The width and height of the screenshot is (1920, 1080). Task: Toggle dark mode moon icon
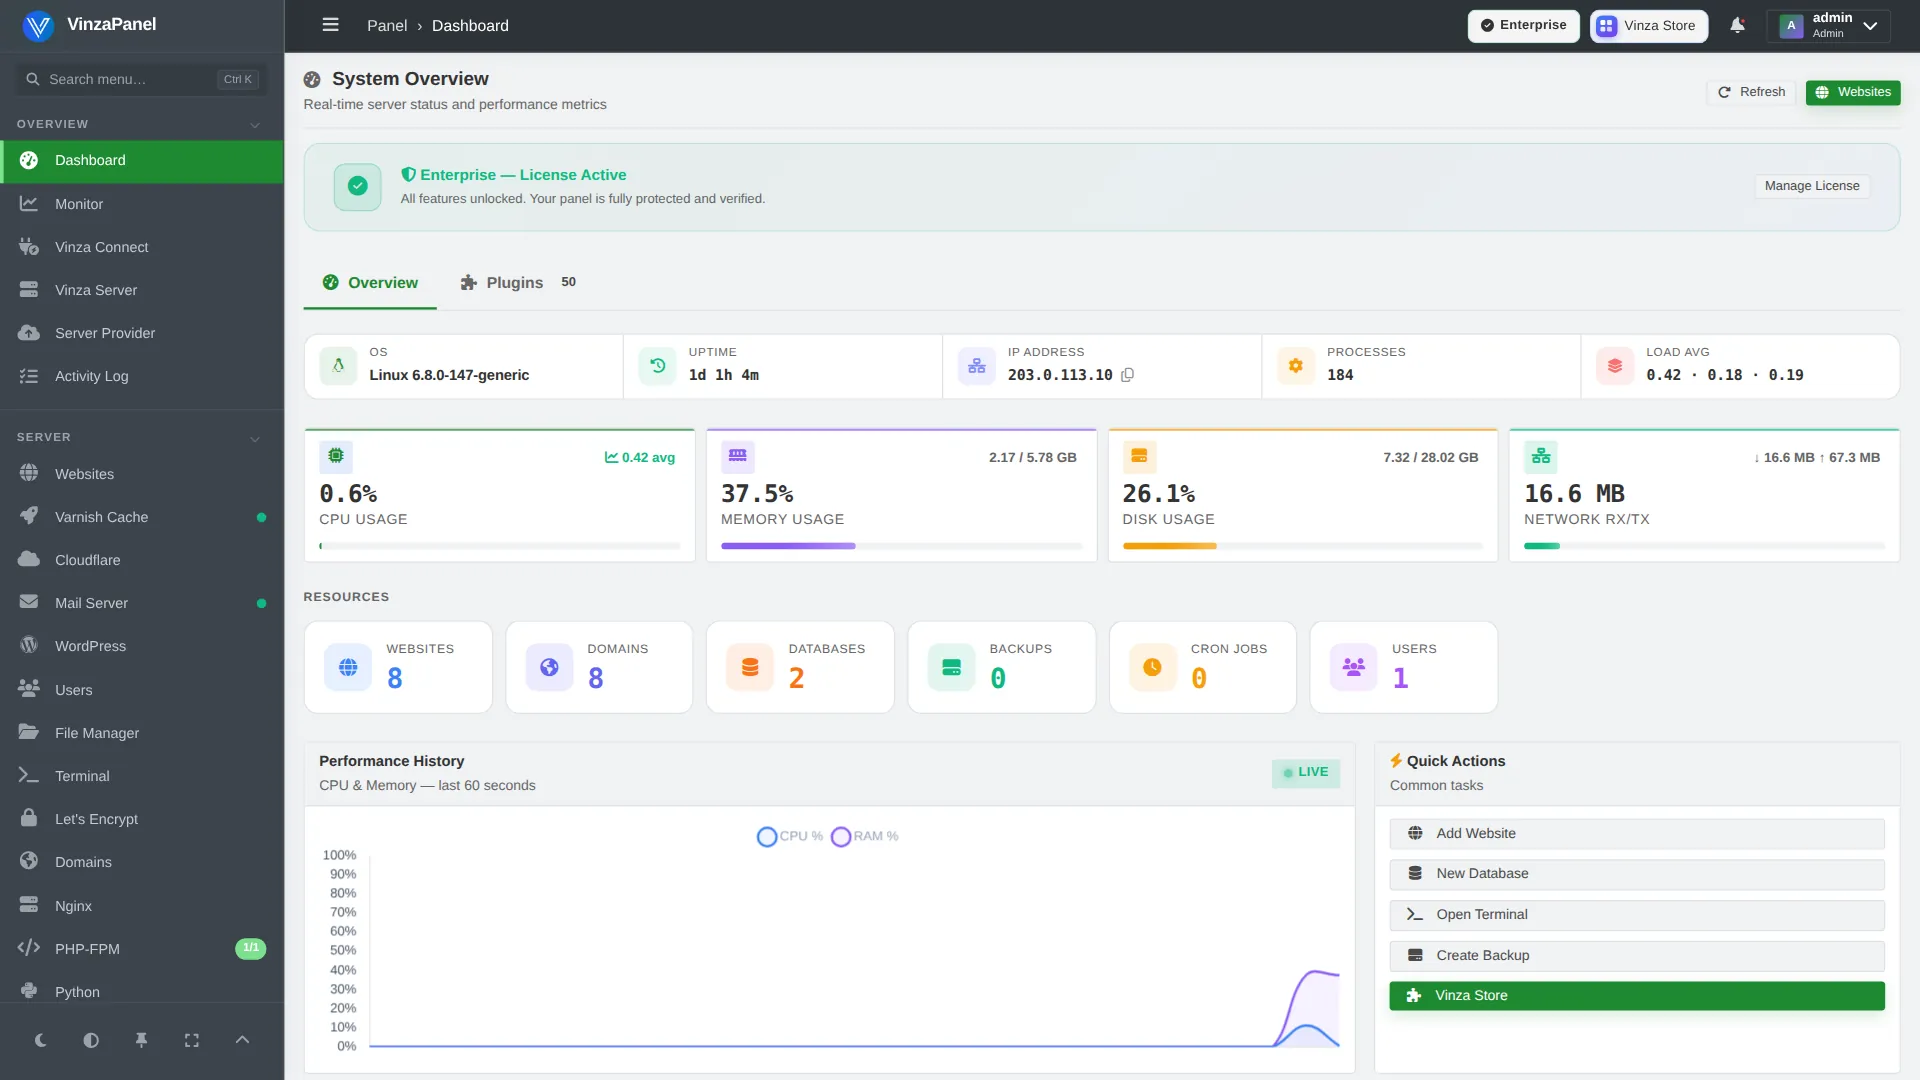point(40,1040)
